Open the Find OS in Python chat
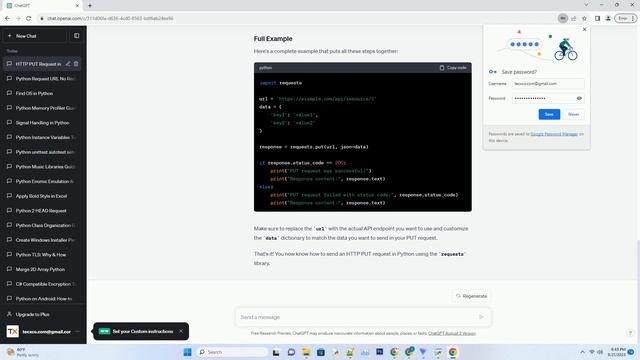This screenshot has width=640, height=360. 42,93
